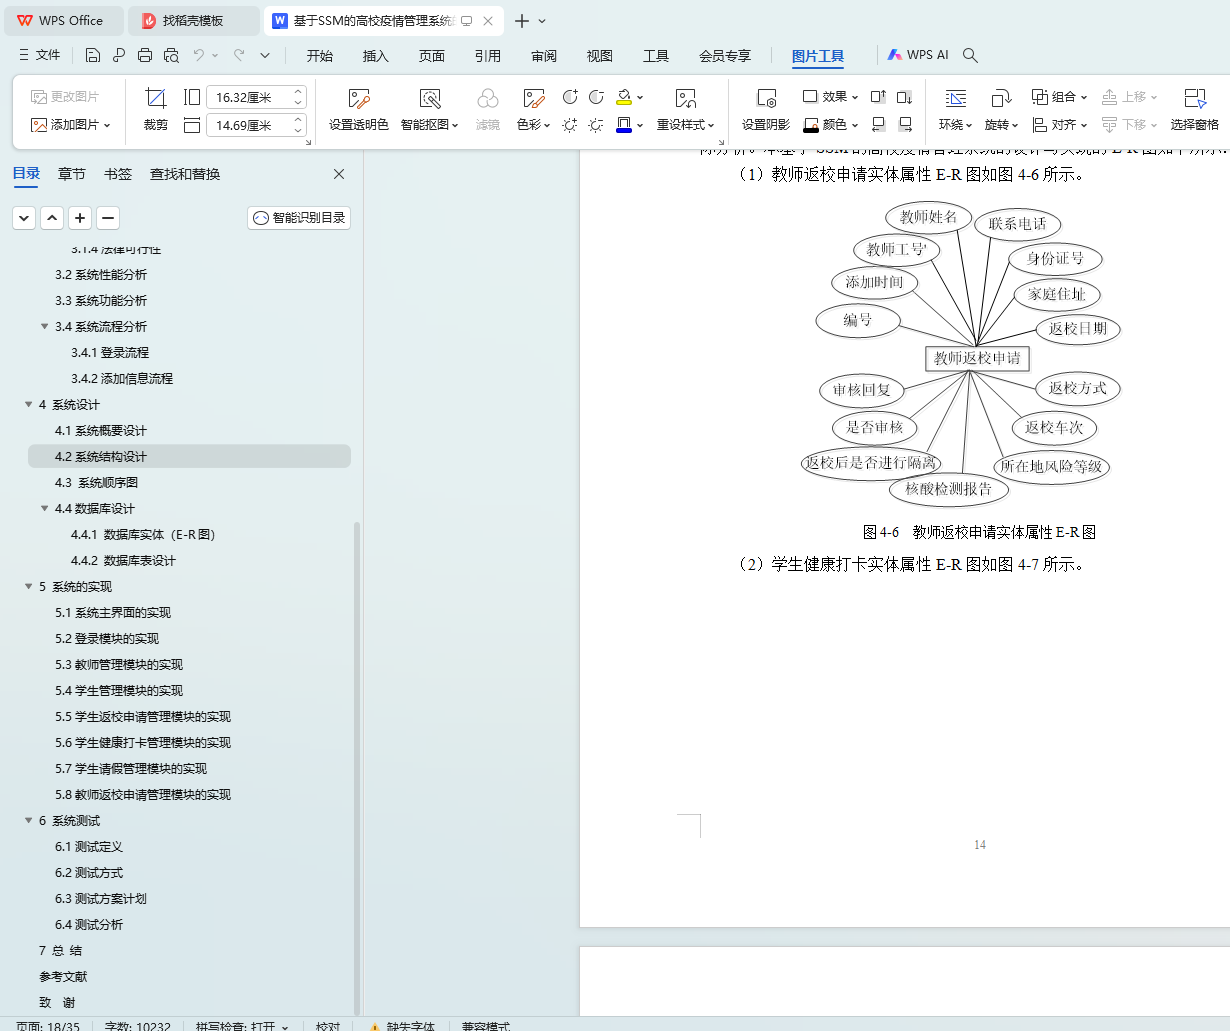Close the navigation pane with X

339,174
